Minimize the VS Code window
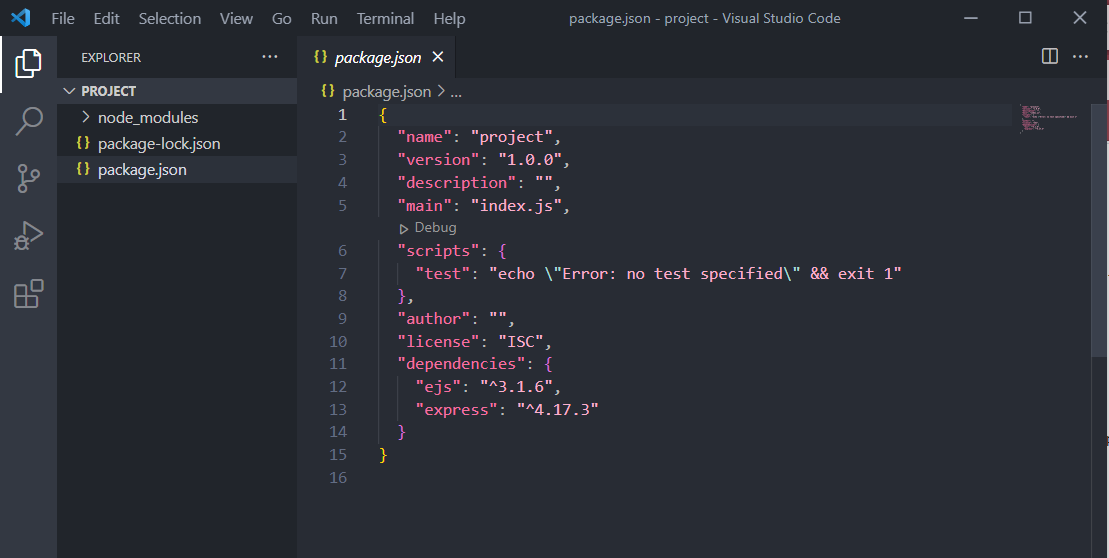 pos(971,18)
